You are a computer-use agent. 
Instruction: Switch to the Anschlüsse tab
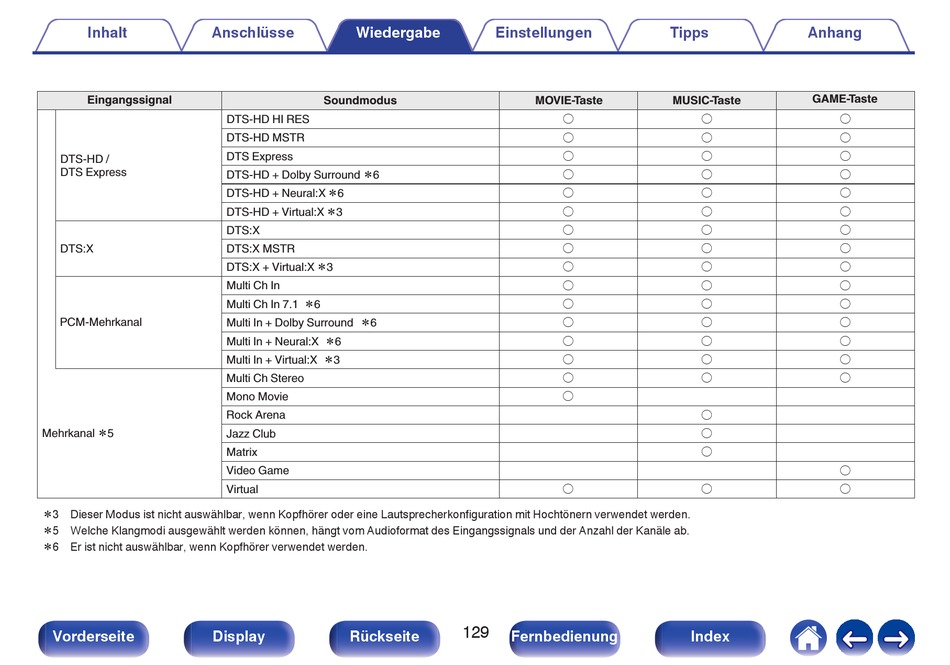point(253,33)
